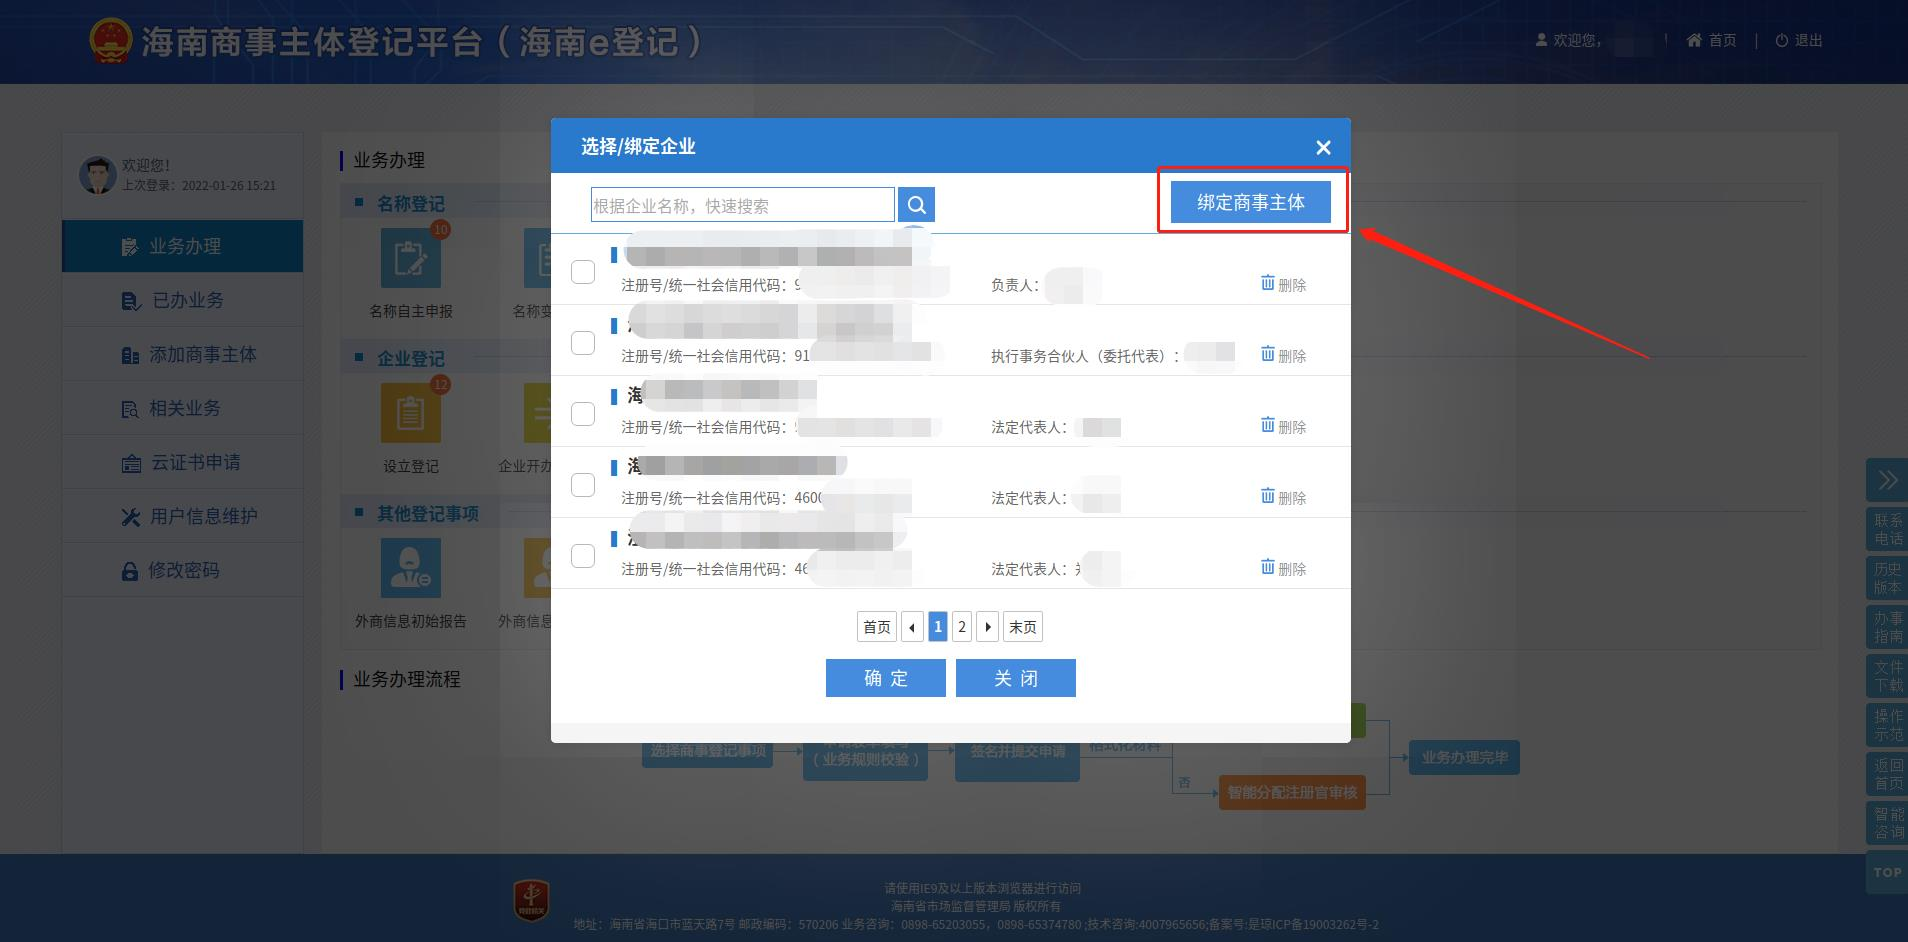Screen dimensions: 1908x942
Task: Go to previous page arrow in pagination
Action: point(912,627)
